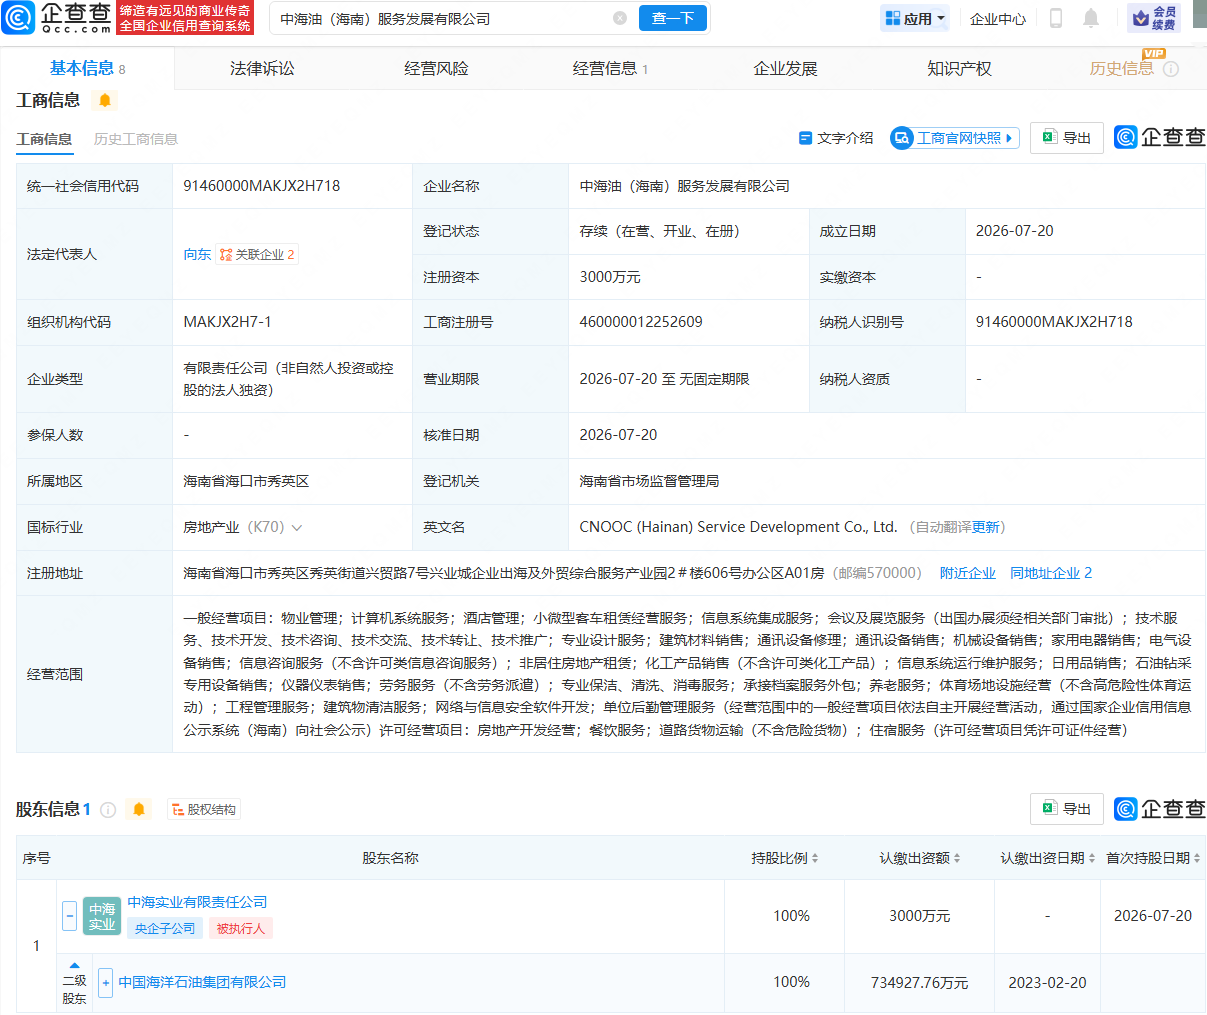
Task: Open the 历史信息 VIP tab
Action: coord(1121,68)
